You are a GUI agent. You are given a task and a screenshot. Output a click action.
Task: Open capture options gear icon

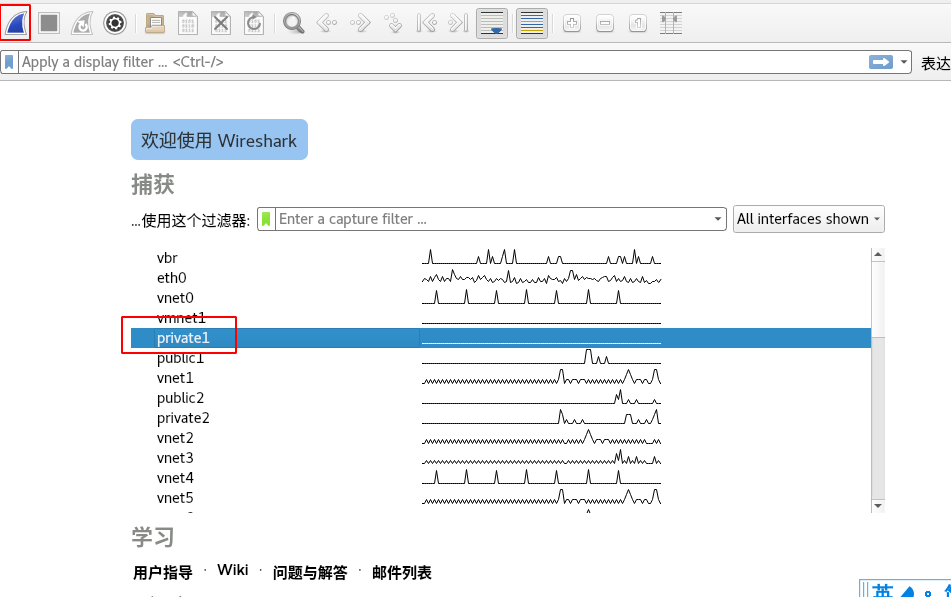point(115,23)
